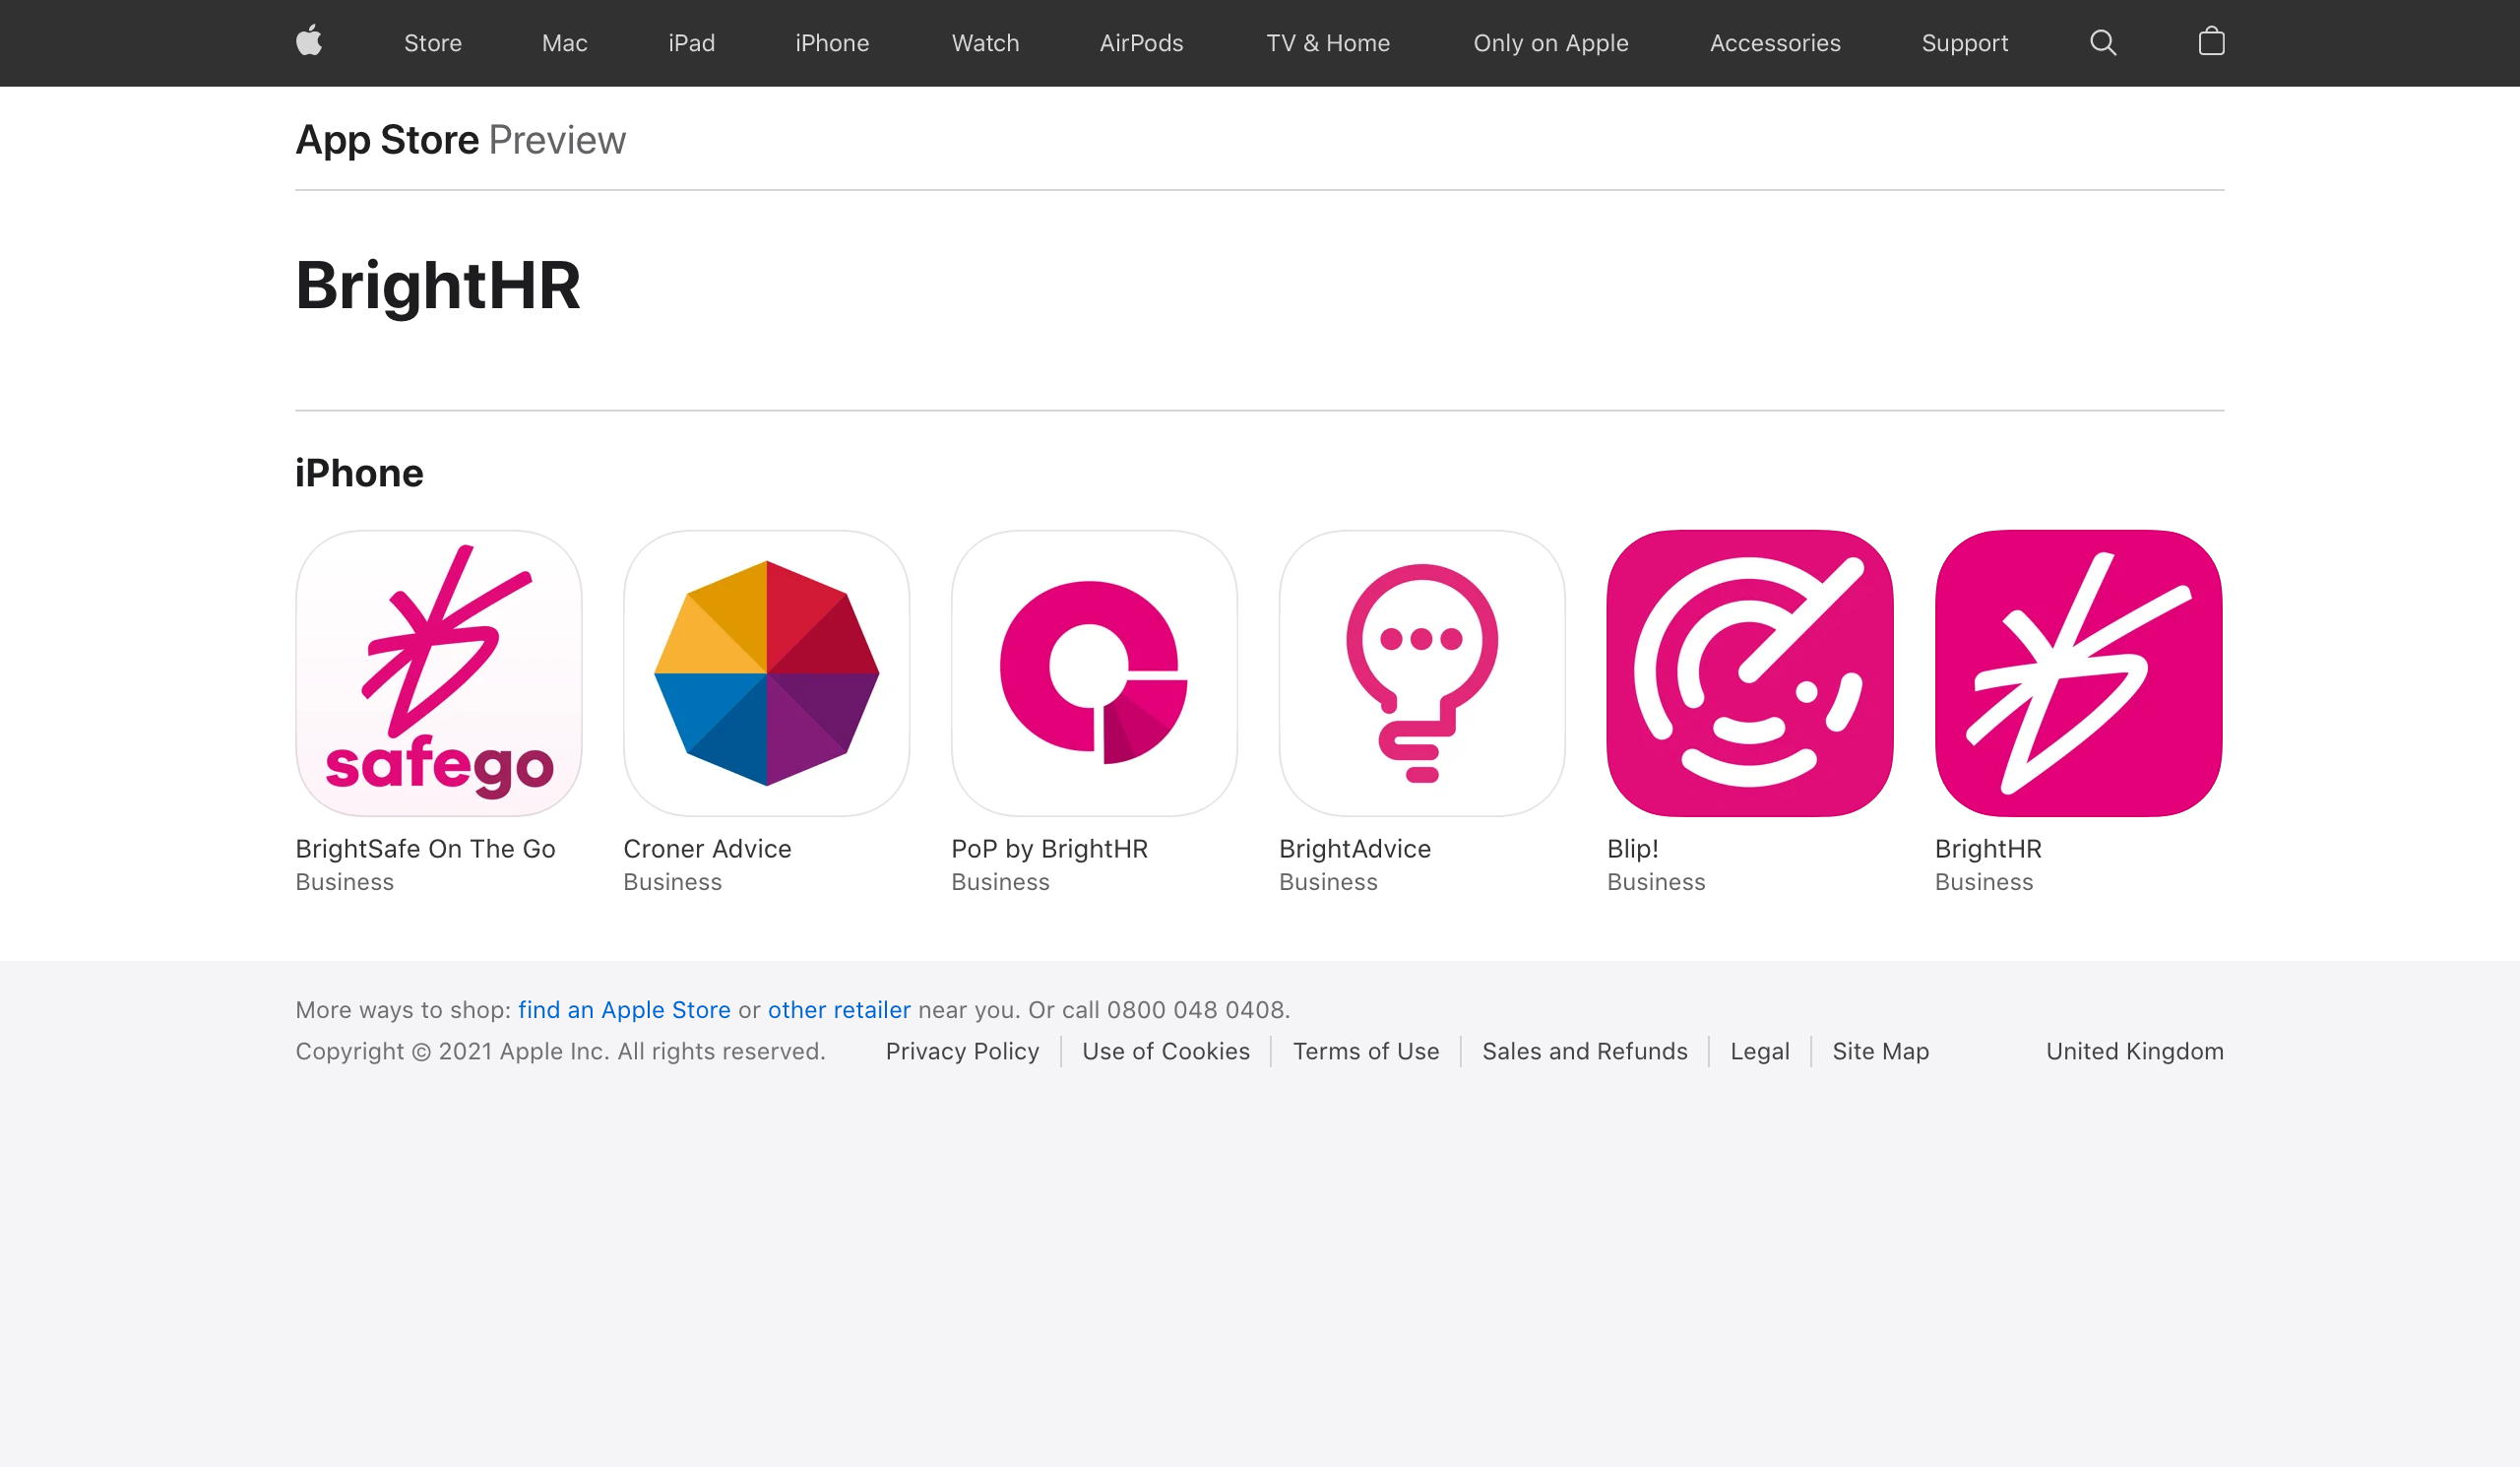Go to Accessories in navigation bar
Screen dimensions: 2520x1467
click(1775, 43)
